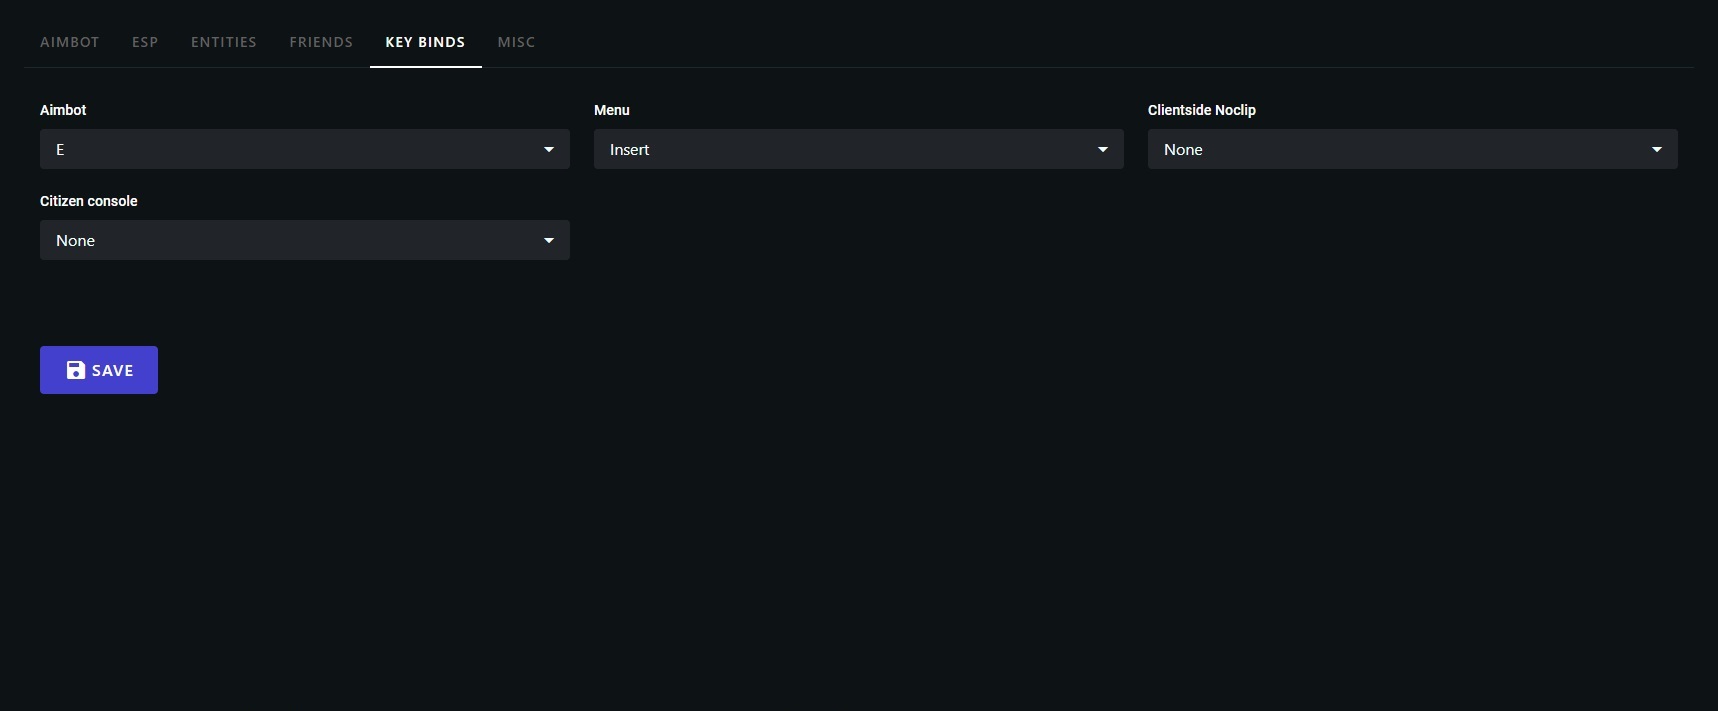
Task: Open the Menu key dropdown showing Insert
Action: pyautogui.click(x=845, y=149)
